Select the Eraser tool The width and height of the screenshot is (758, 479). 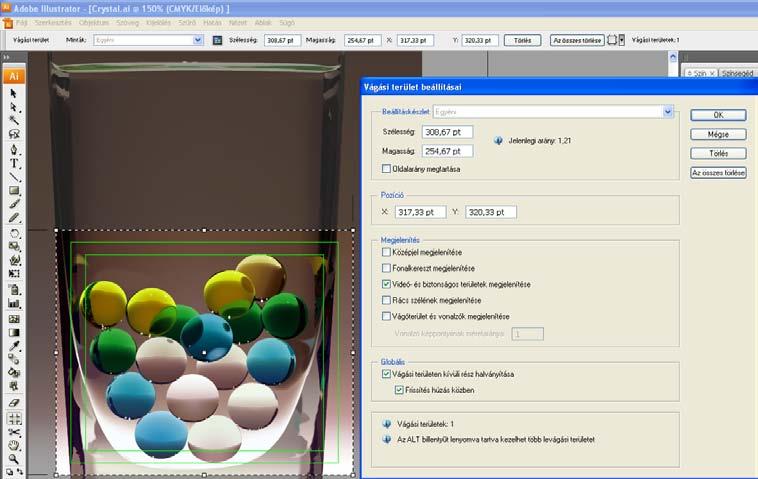14,402
